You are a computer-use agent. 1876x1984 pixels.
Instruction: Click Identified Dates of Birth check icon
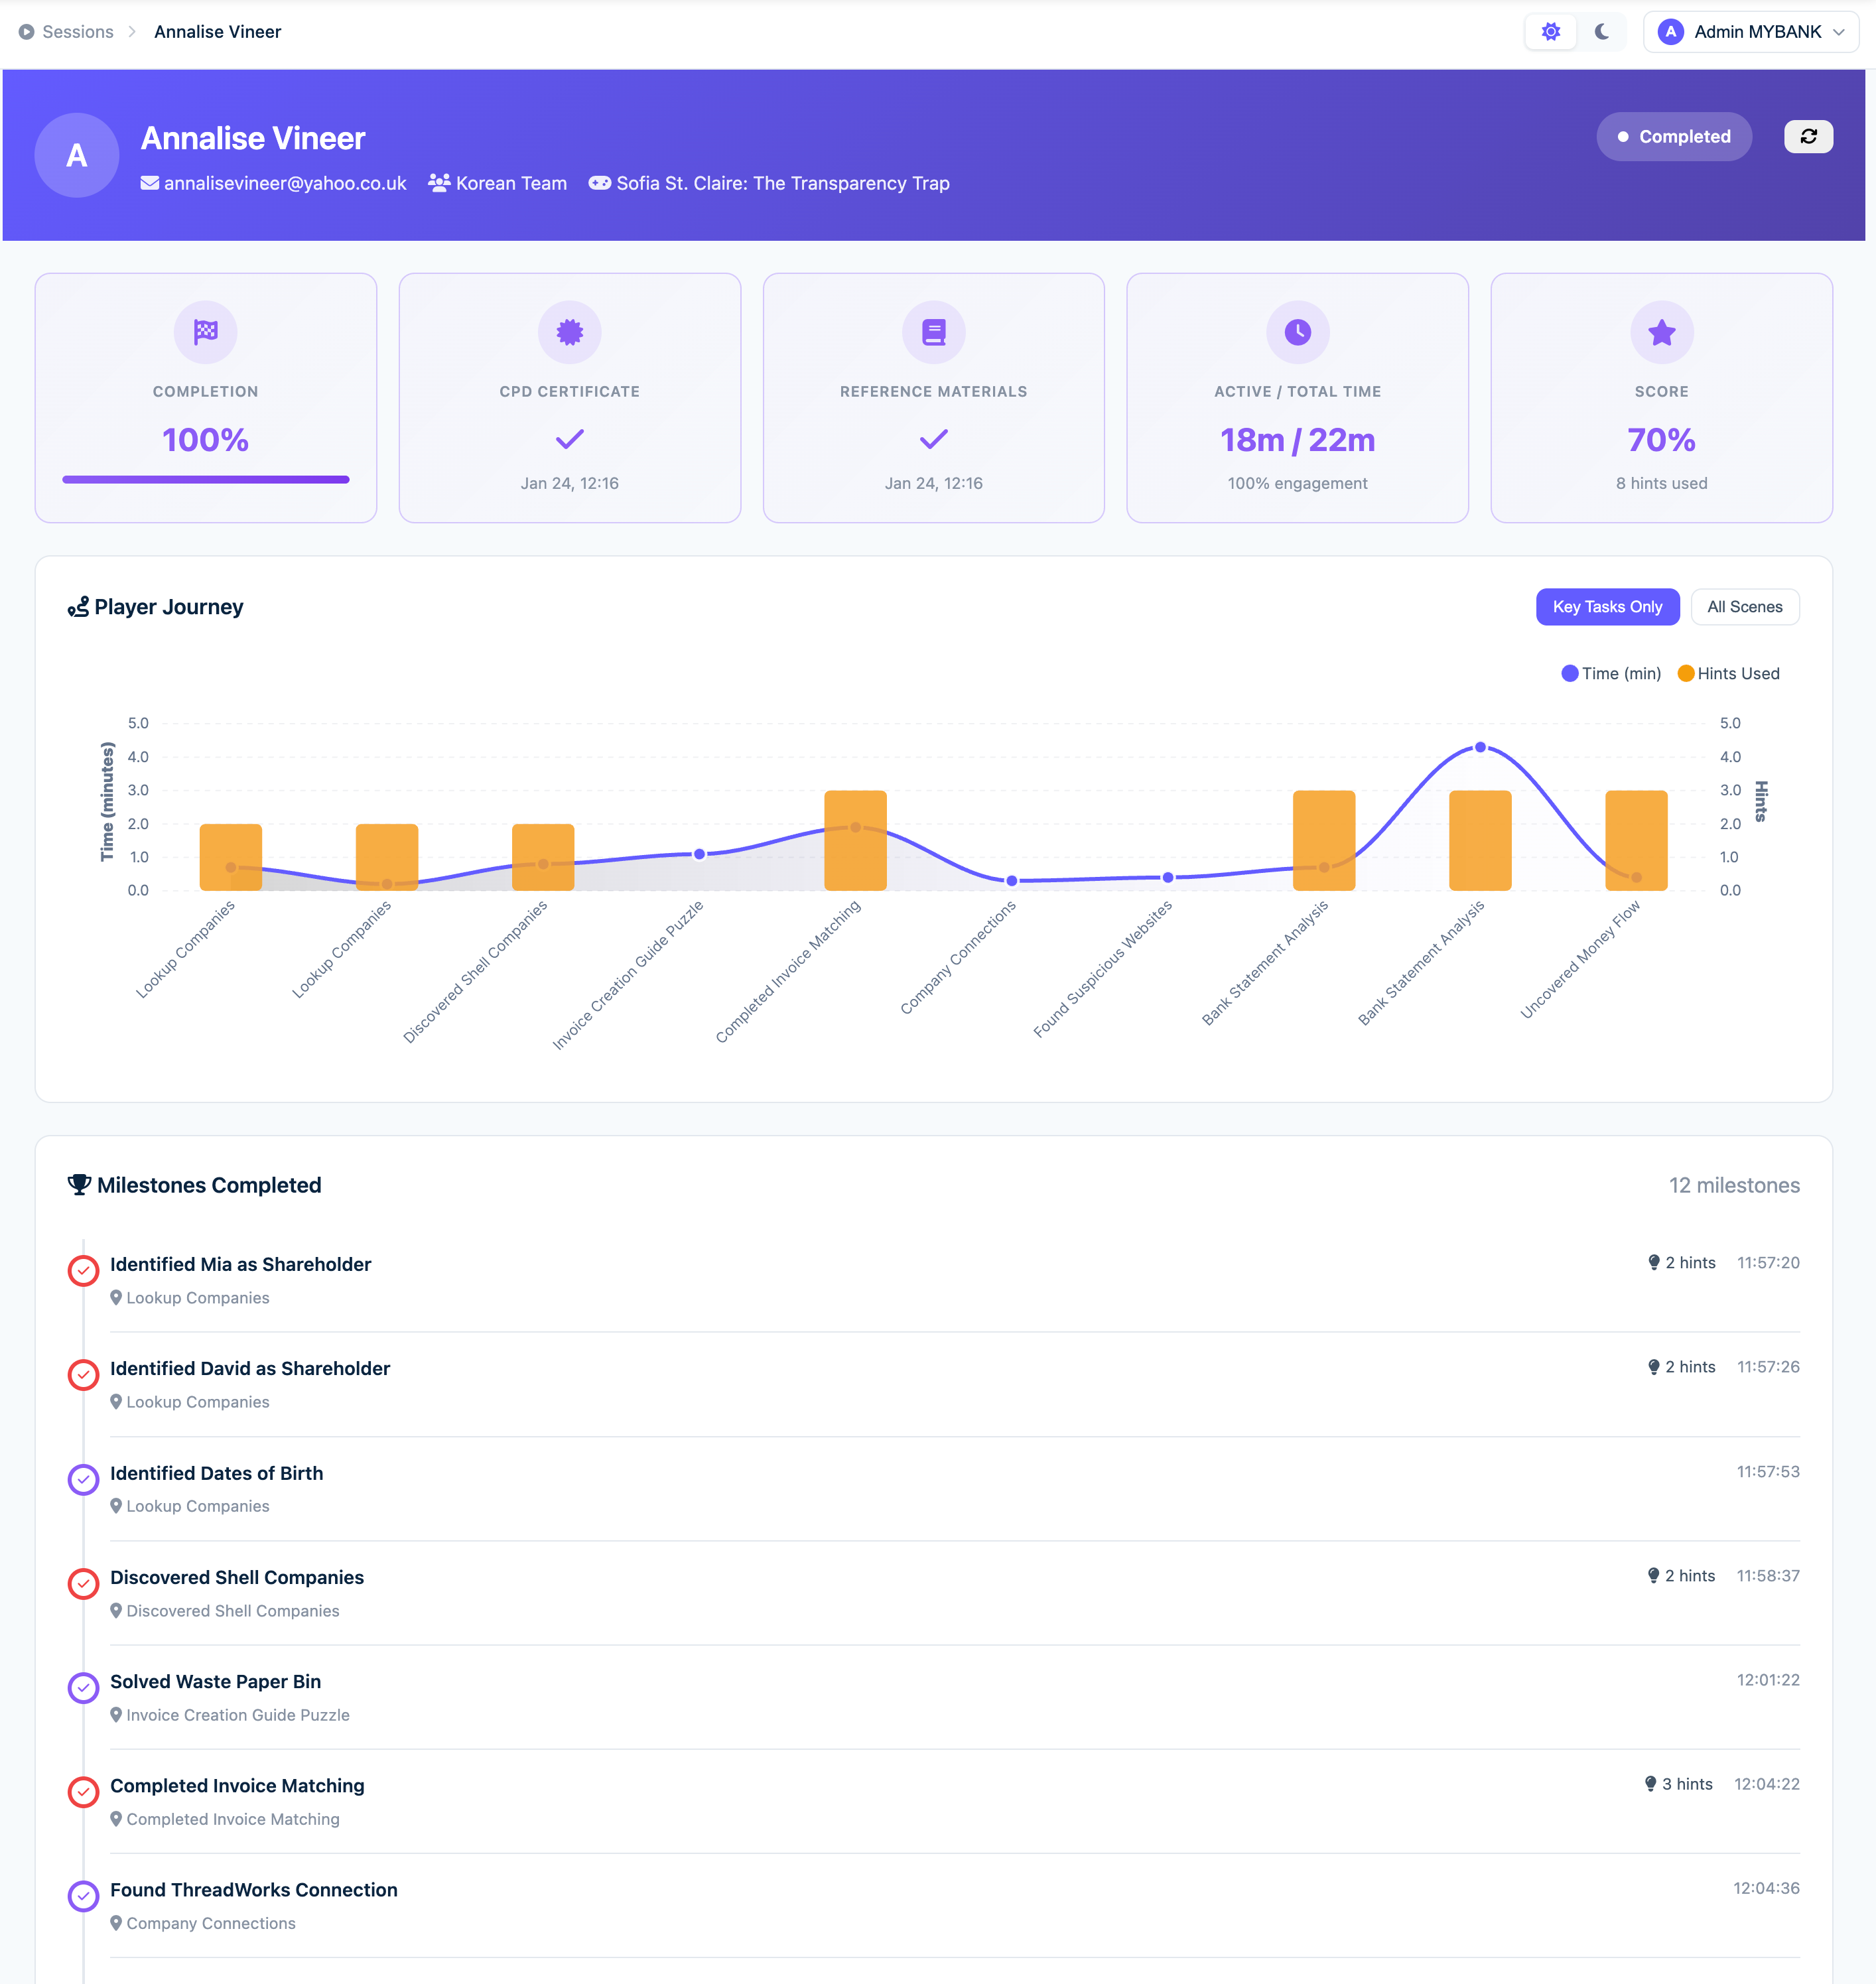pos(83,1479)
